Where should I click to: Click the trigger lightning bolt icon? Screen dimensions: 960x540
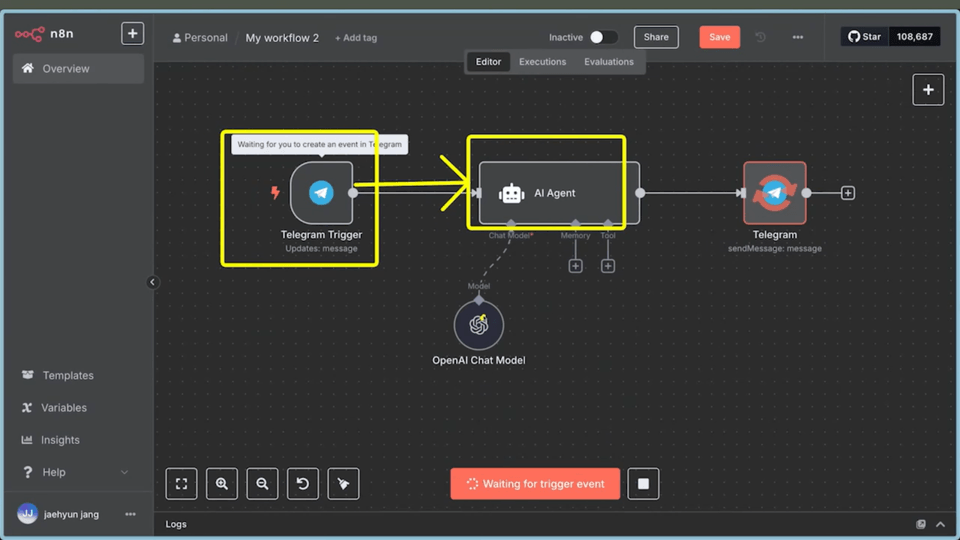coord(276,193)
